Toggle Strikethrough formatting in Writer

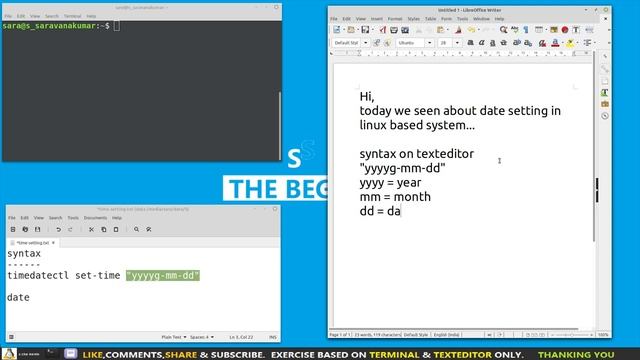click(504, 42)
